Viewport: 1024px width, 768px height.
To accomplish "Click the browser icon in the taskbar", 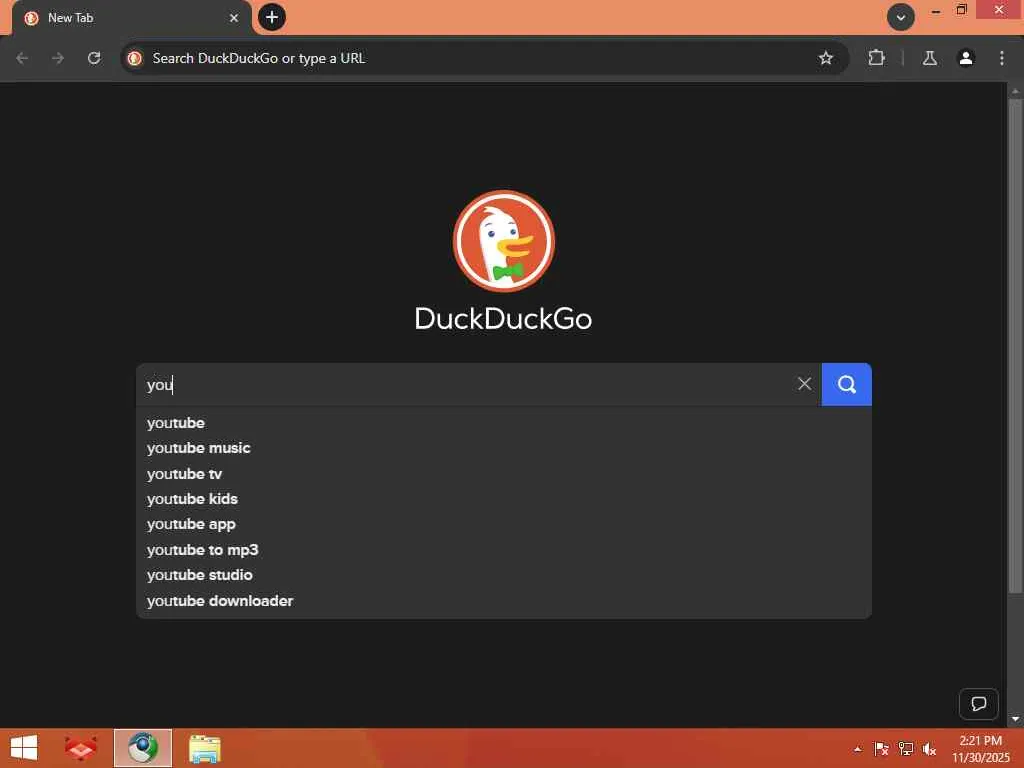I will click(x=142, y=748).
